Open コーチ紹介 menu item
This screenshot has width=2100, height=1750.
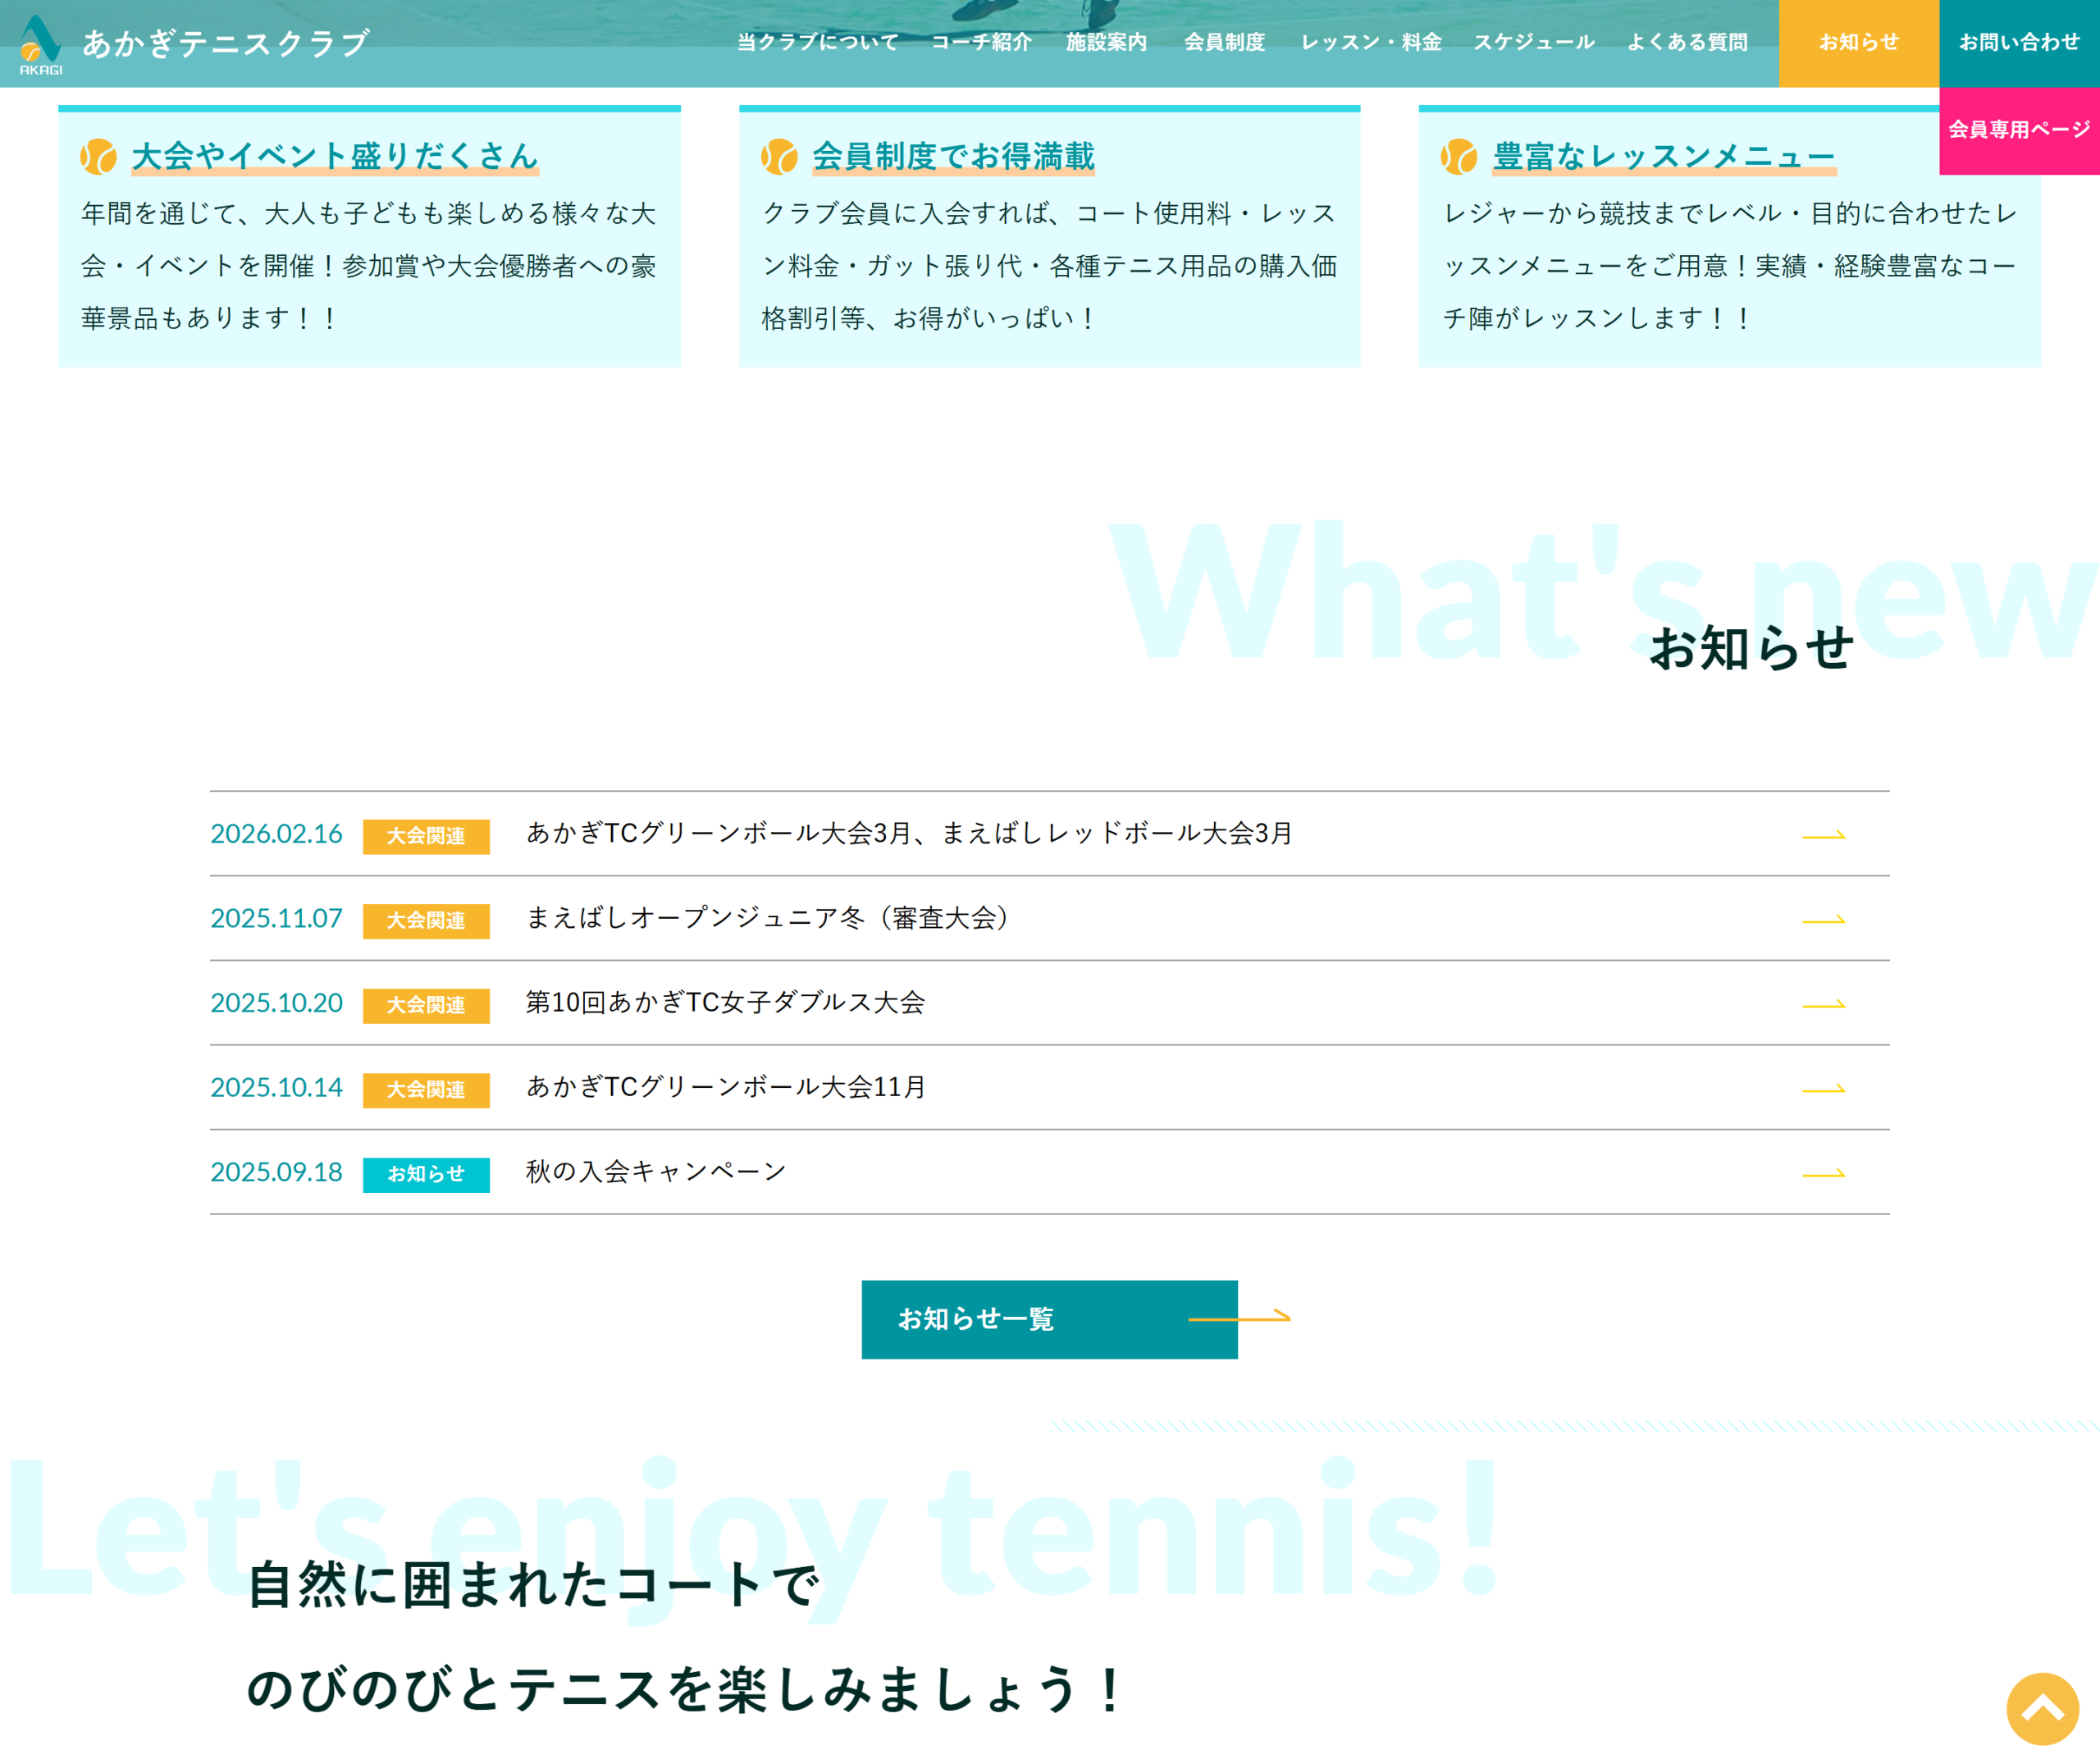[x=981, y=42]
